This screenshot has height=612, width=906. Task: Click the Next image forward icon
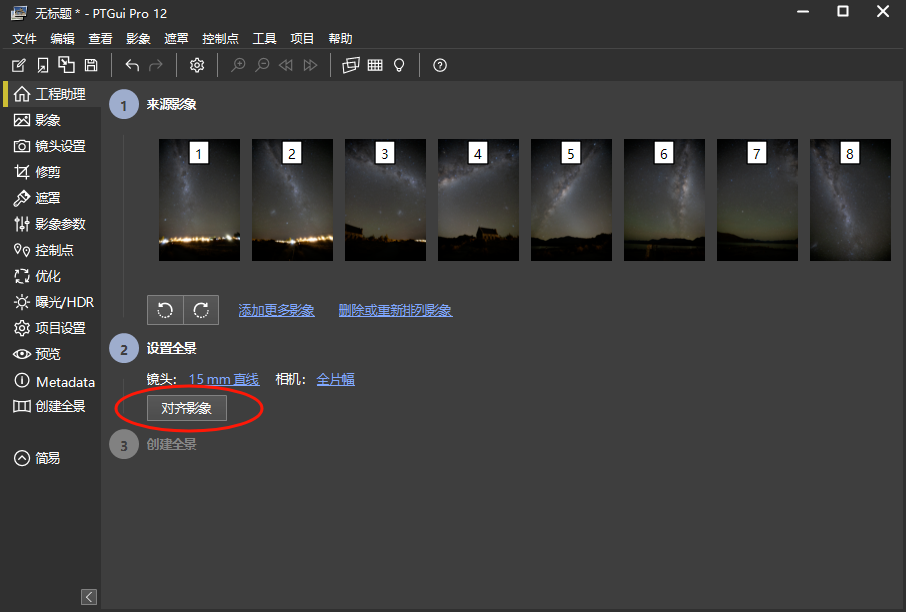(310, 65)
